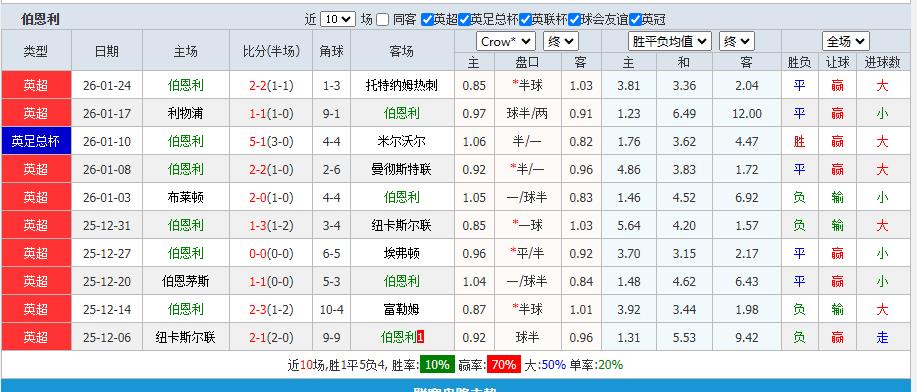Screen dimensions: 917x392
Task: Click the 比分(半场) column header
Action: click(271, 51)
